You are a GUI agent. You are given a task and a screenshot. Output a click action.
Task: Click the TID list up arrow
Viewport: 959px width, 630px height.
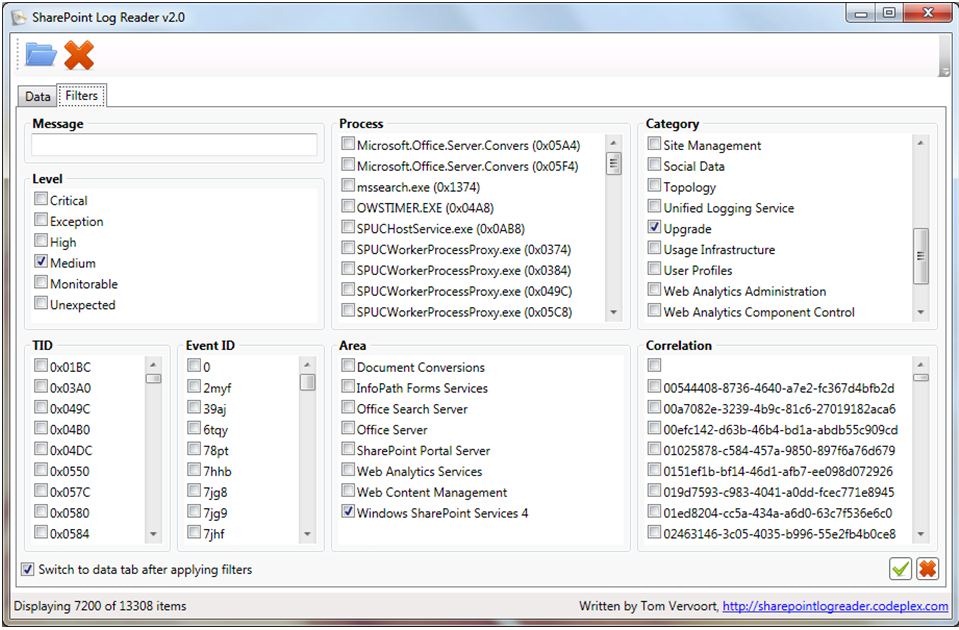click(154, 365)
